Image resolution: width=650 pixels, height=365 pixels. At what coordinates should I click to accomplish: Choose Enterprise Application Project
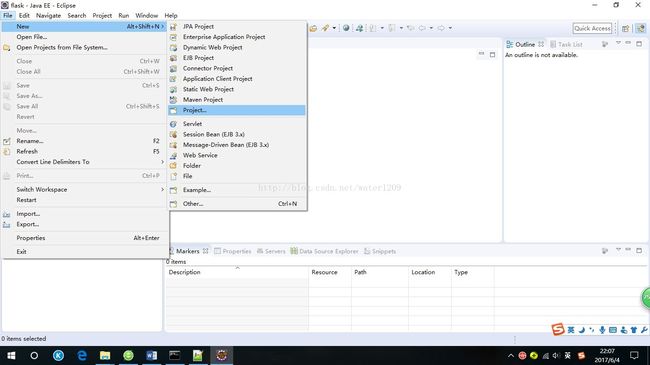[237, 37]
